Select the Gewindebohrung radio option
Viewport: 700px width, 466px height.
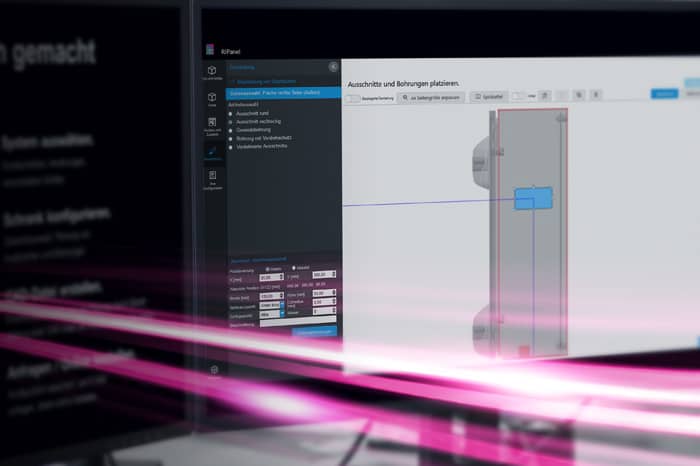tap(231, 131)
